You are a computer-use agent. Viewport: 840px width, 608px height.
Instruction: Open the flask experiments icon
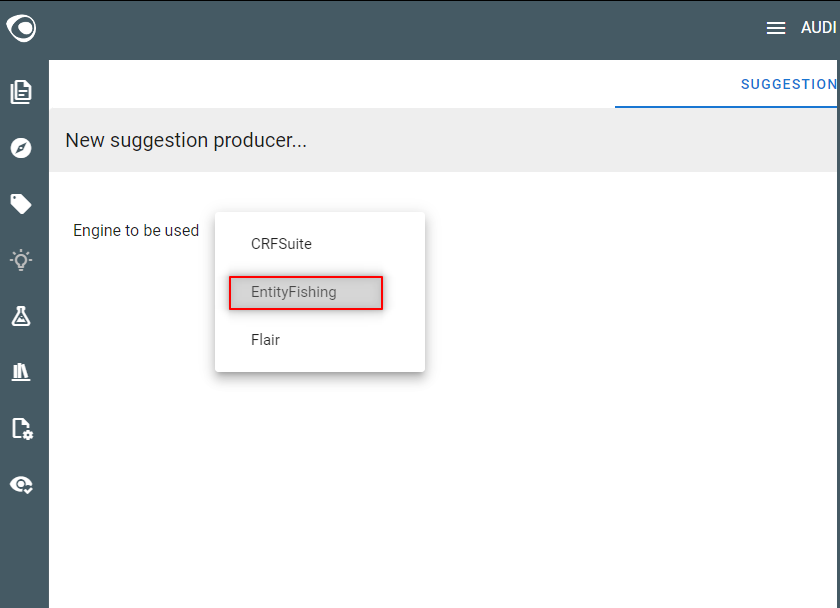pos(21,316)
